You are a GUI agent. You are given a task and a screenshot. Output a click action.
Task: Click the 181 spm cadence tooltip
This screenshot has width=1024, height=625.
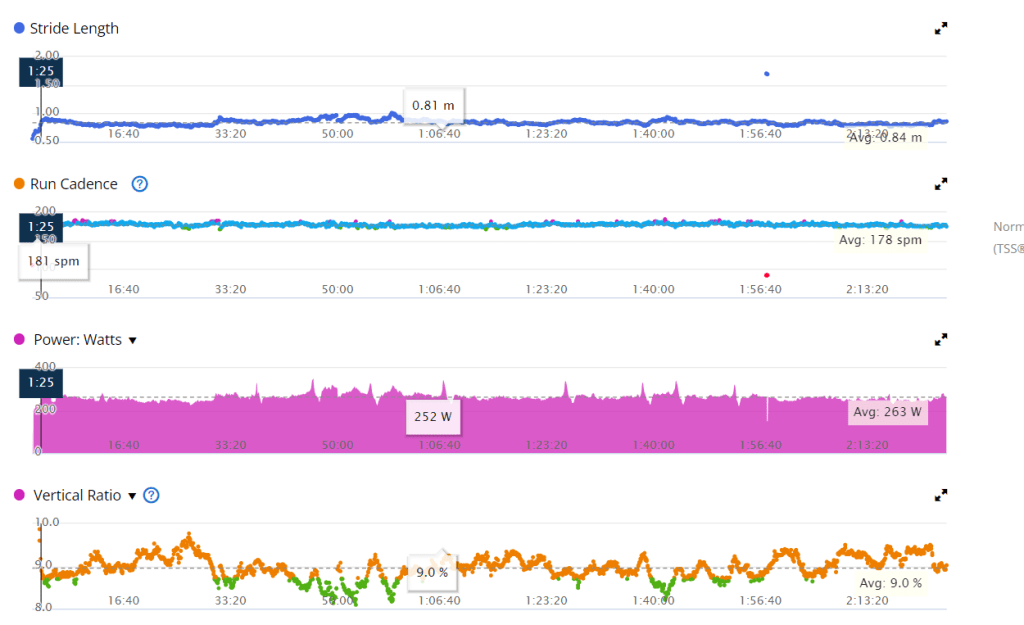click(x=53, y=262)
